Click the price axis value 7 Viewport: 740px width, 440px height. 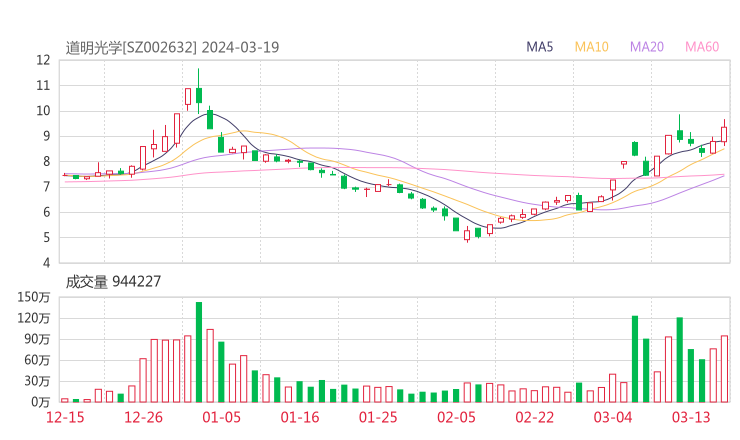point(46,187)
